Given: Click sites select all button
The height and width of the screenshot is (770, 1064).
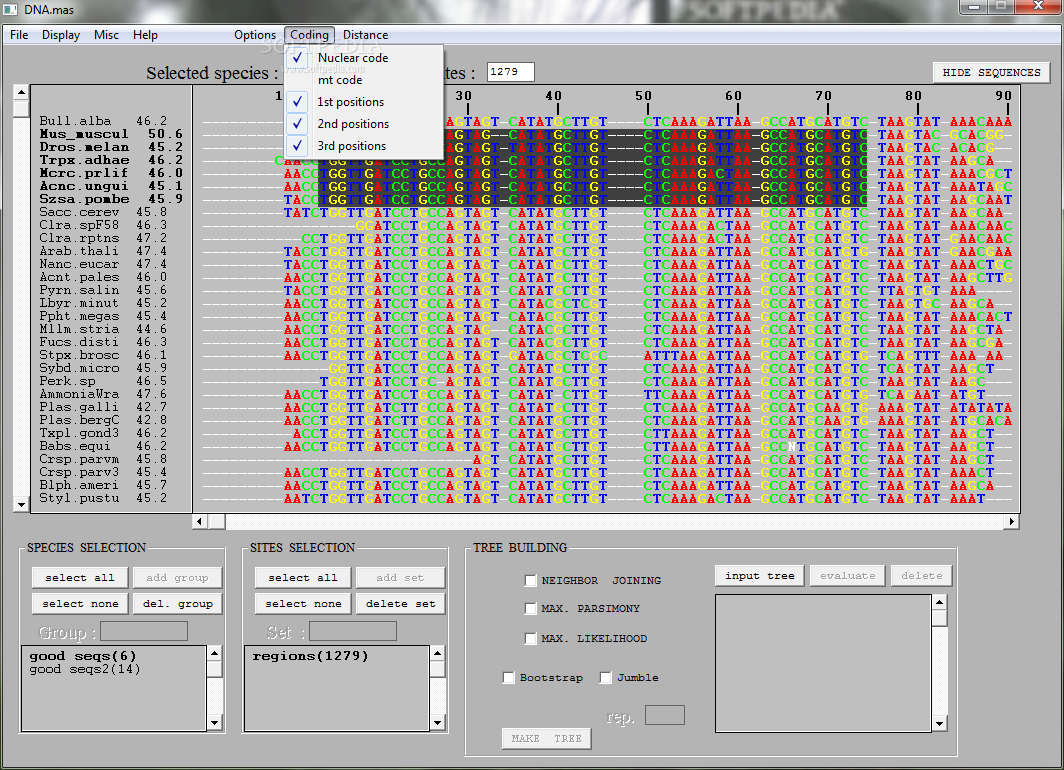Looking at the screenshot, I should point(303,577).
